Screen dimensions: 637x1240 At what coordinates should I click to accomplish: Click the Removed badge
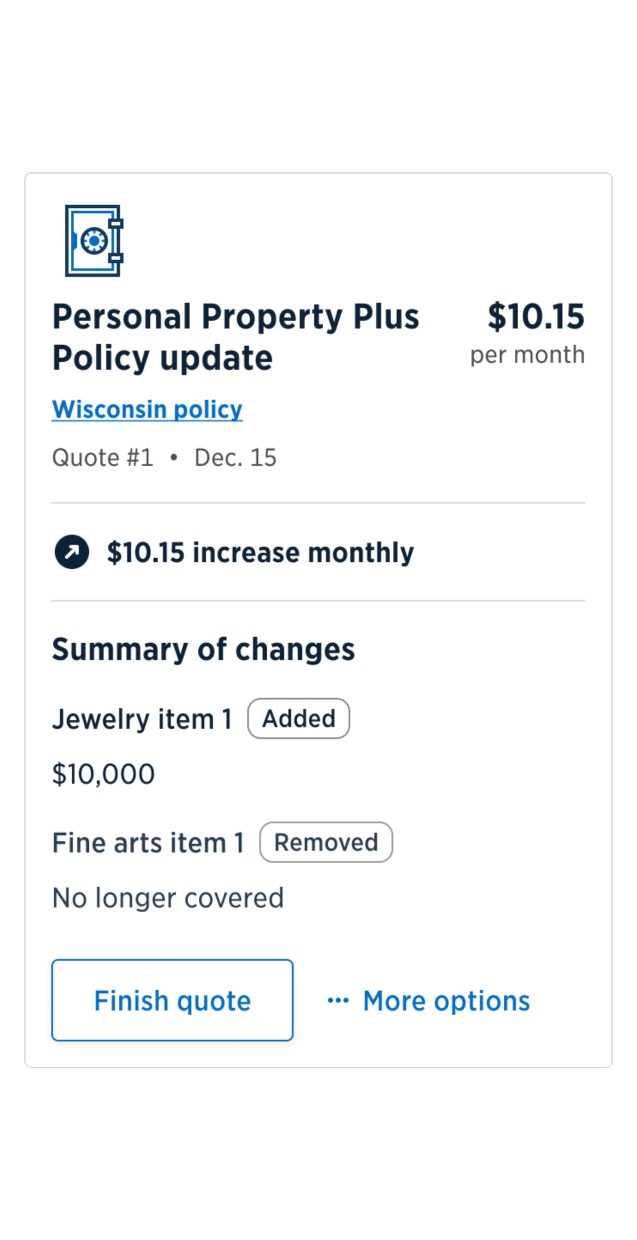pyautogui.click(x=326, y=843)
